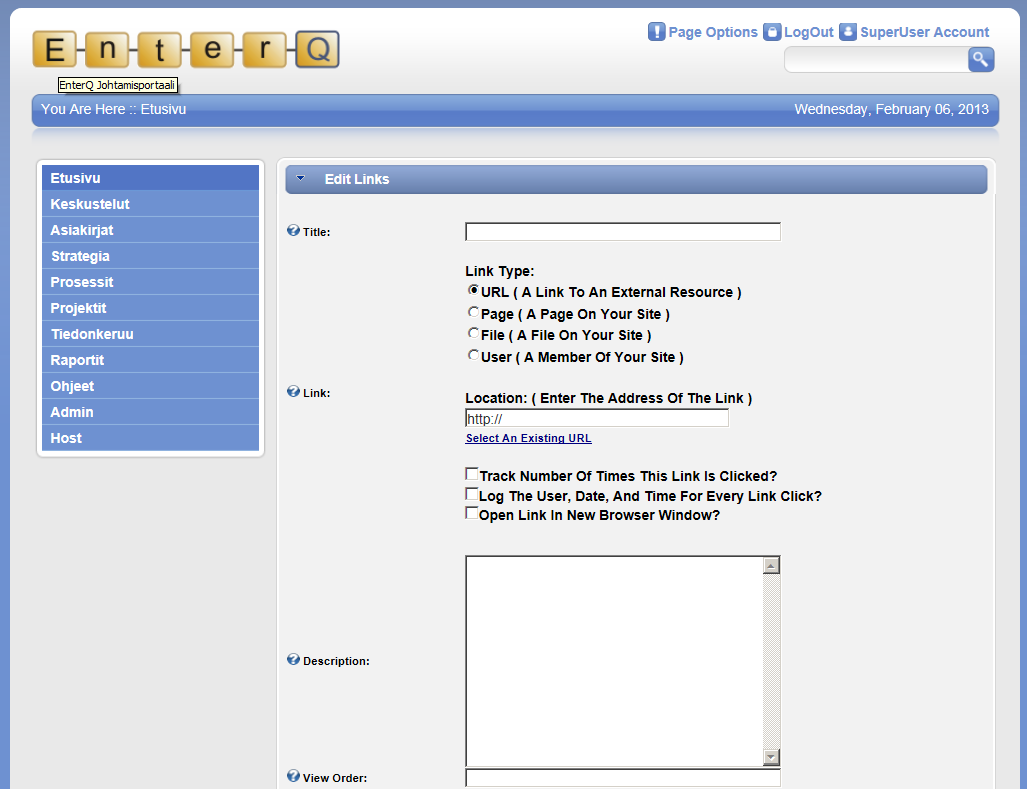Click the help icon beside Title
The height and width of the screenshot is (789, 1027).
293,230
